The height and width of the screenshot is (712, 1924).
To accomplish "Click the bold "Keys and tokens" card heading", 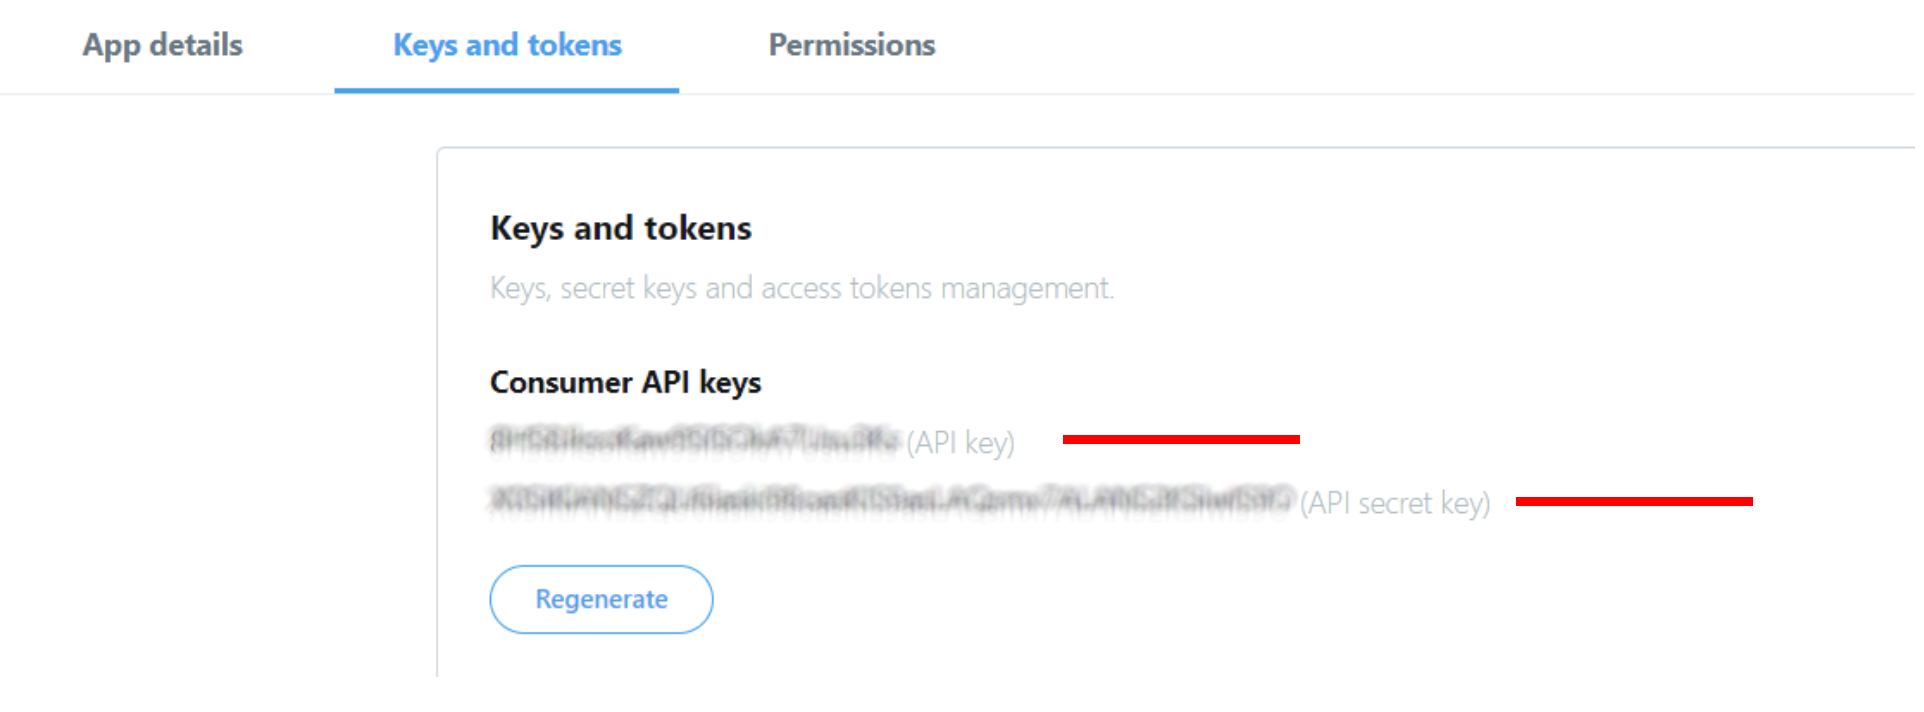I will (620, 228).
